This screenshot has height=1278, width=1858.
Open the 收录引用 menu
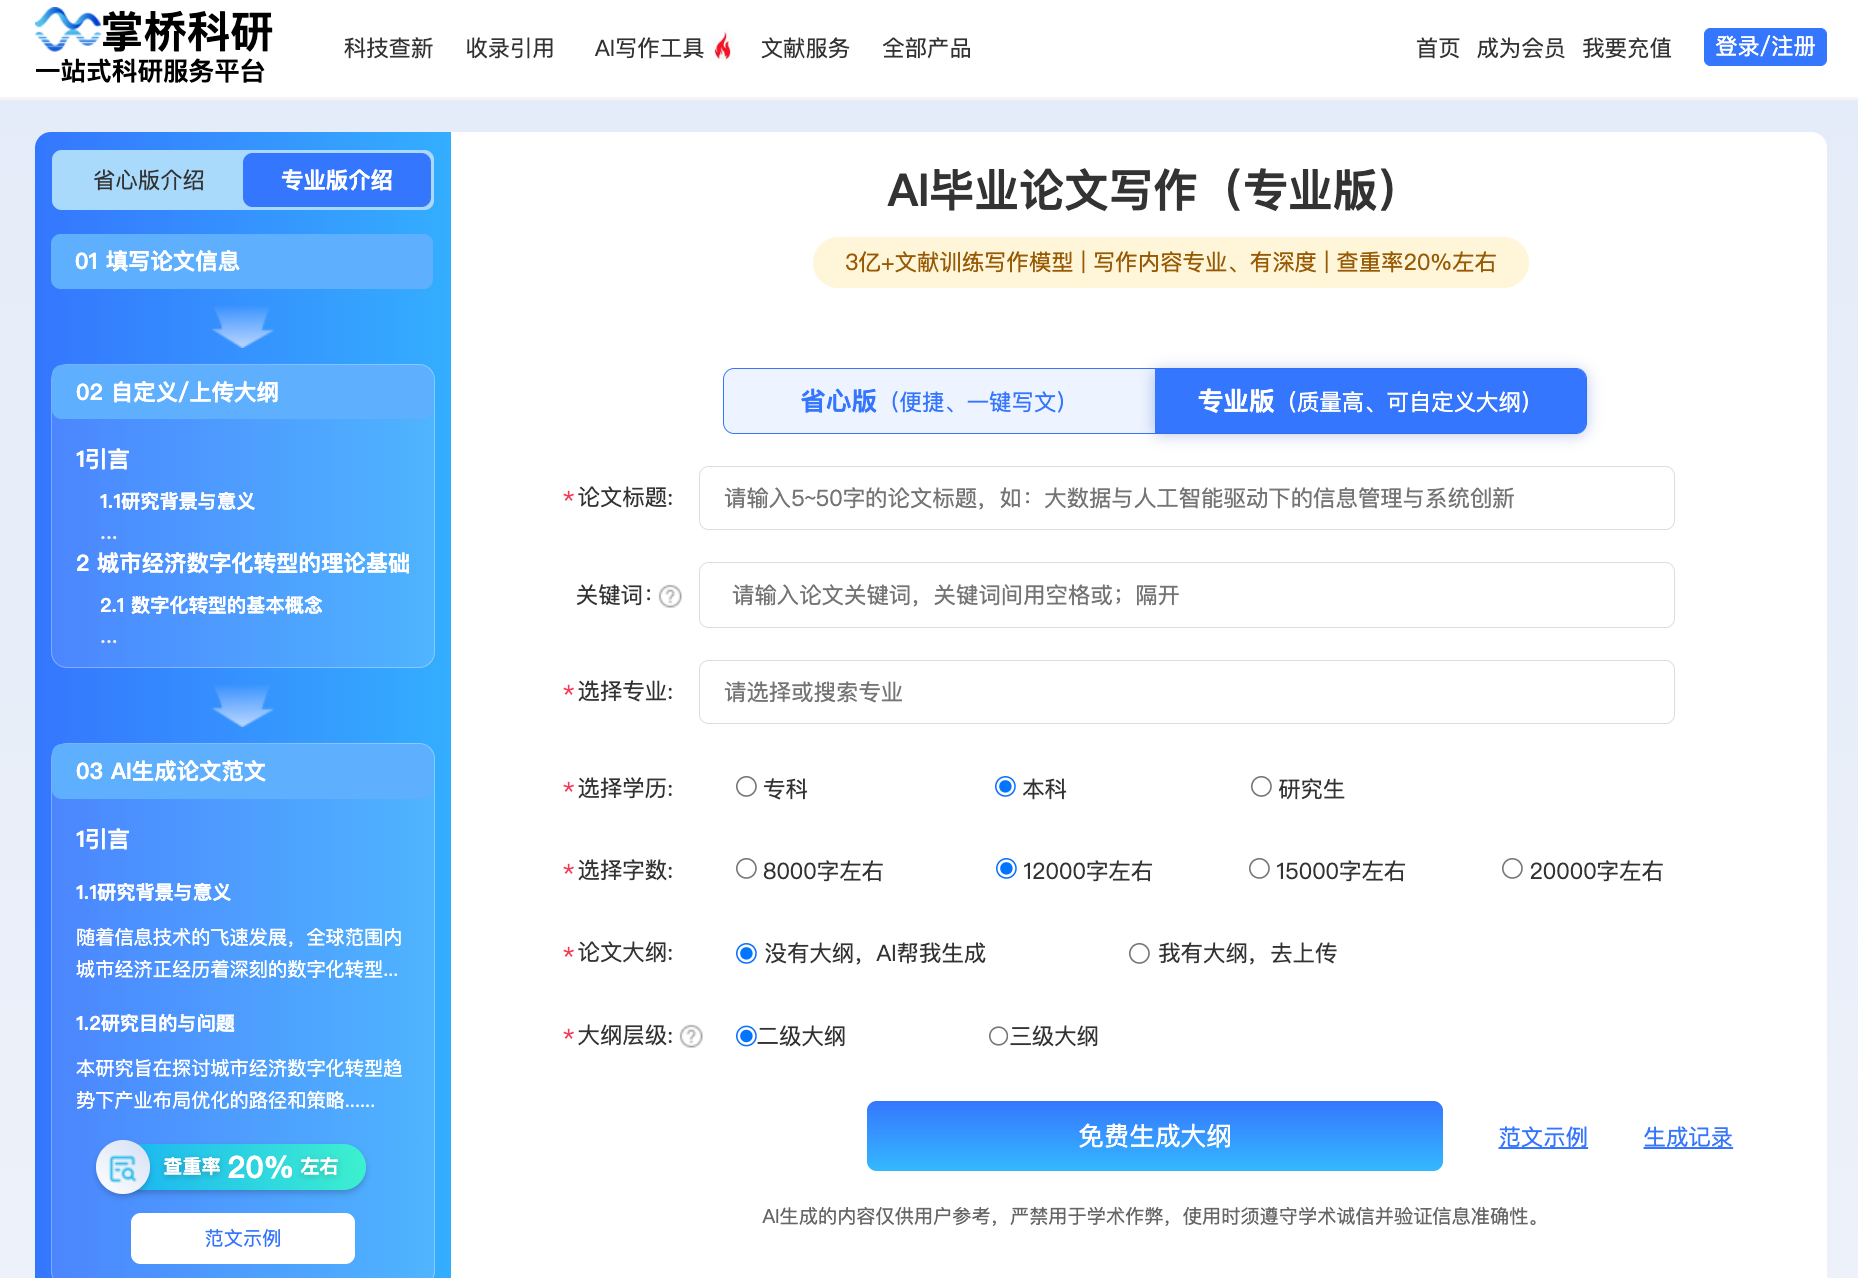(510, 48)
